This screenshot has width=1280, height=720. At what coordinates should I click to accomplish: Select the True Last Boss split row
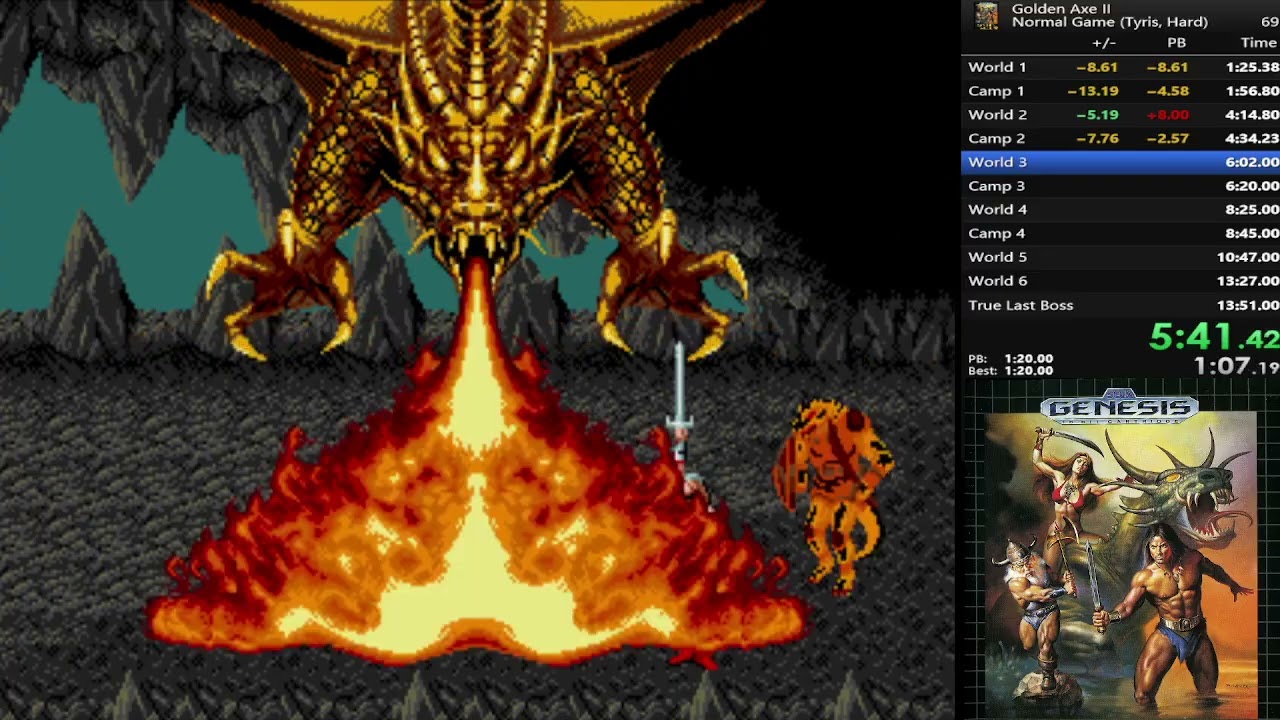1120,305
